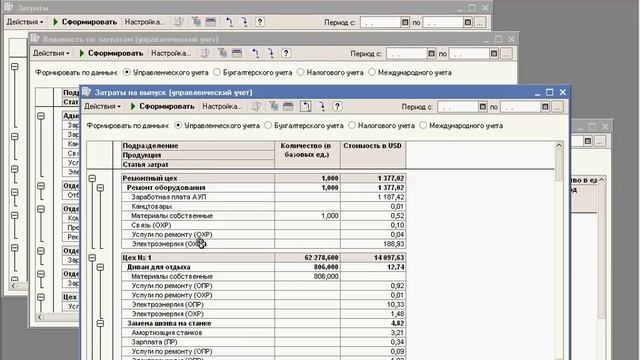The width and height of the screenshot is (640, 360).
Task: Click restore settings arrow in Ведомость по затратам toolbar
Action: point(255,53)
